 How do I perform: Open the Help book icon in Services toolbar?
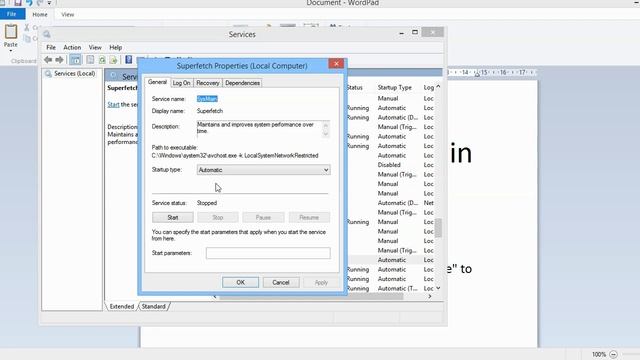(x=129, y=60)
